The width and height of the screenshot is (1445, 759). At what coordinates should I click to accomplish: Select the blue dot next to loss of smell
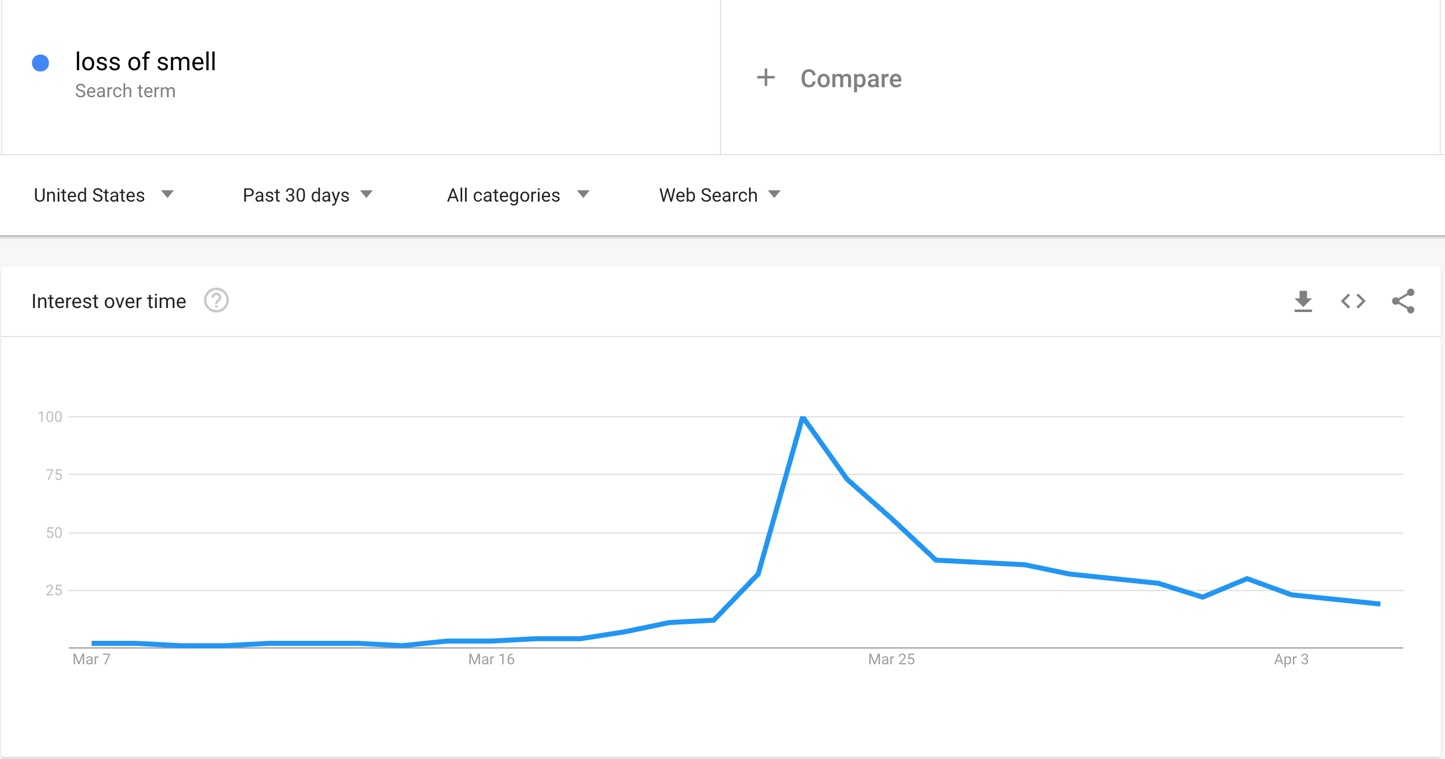(41, 63)
